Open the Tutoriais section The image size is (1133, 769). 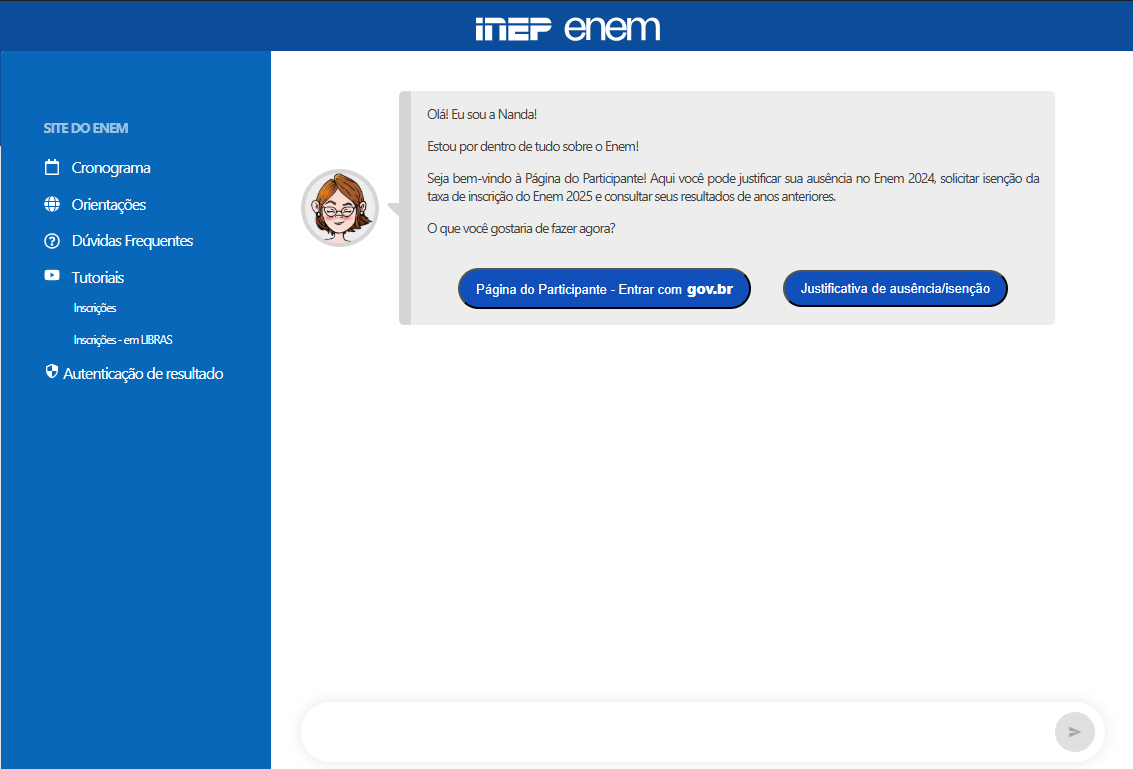(98, 278)
